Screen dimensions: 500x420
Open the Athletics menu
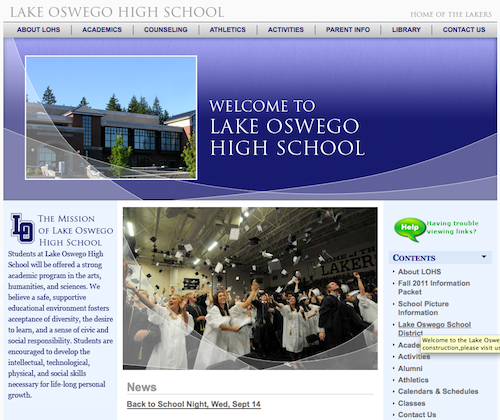pyautogui.click(x=228, y=30)
